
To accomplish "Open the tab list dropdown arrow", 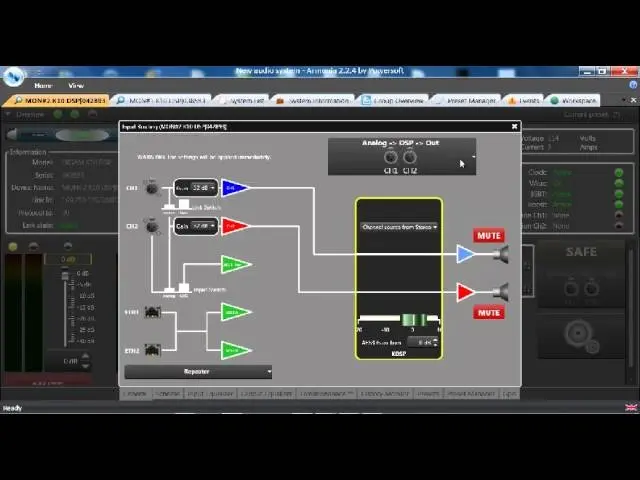I will pos(623,100).
